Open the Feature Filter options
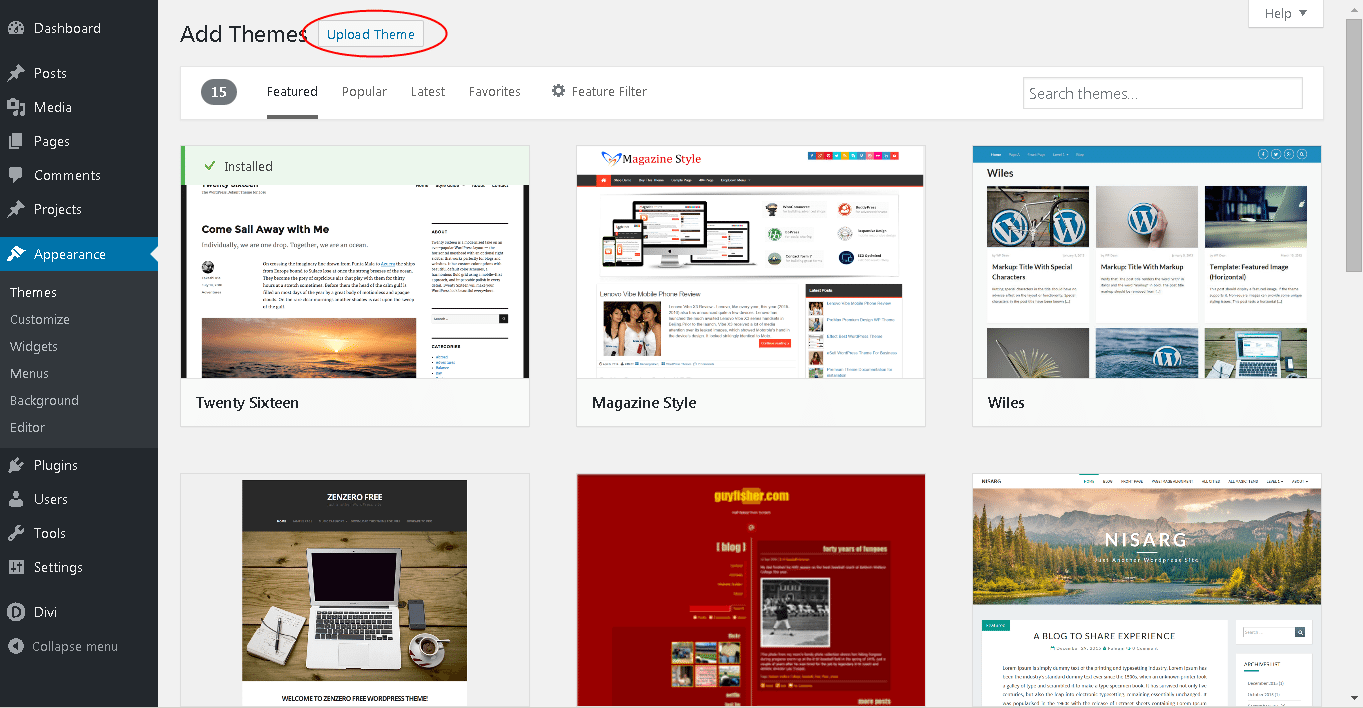 (599, 92)
